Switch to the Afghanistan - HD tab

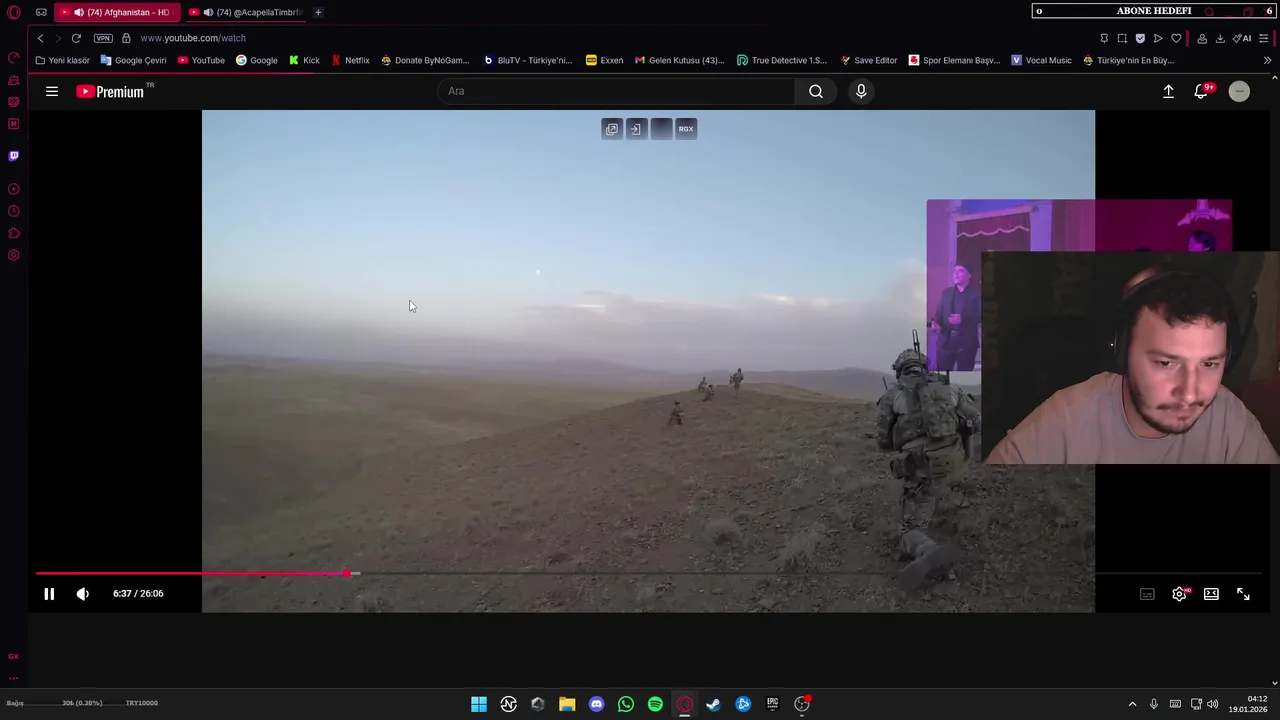click(x=117, y=12)
